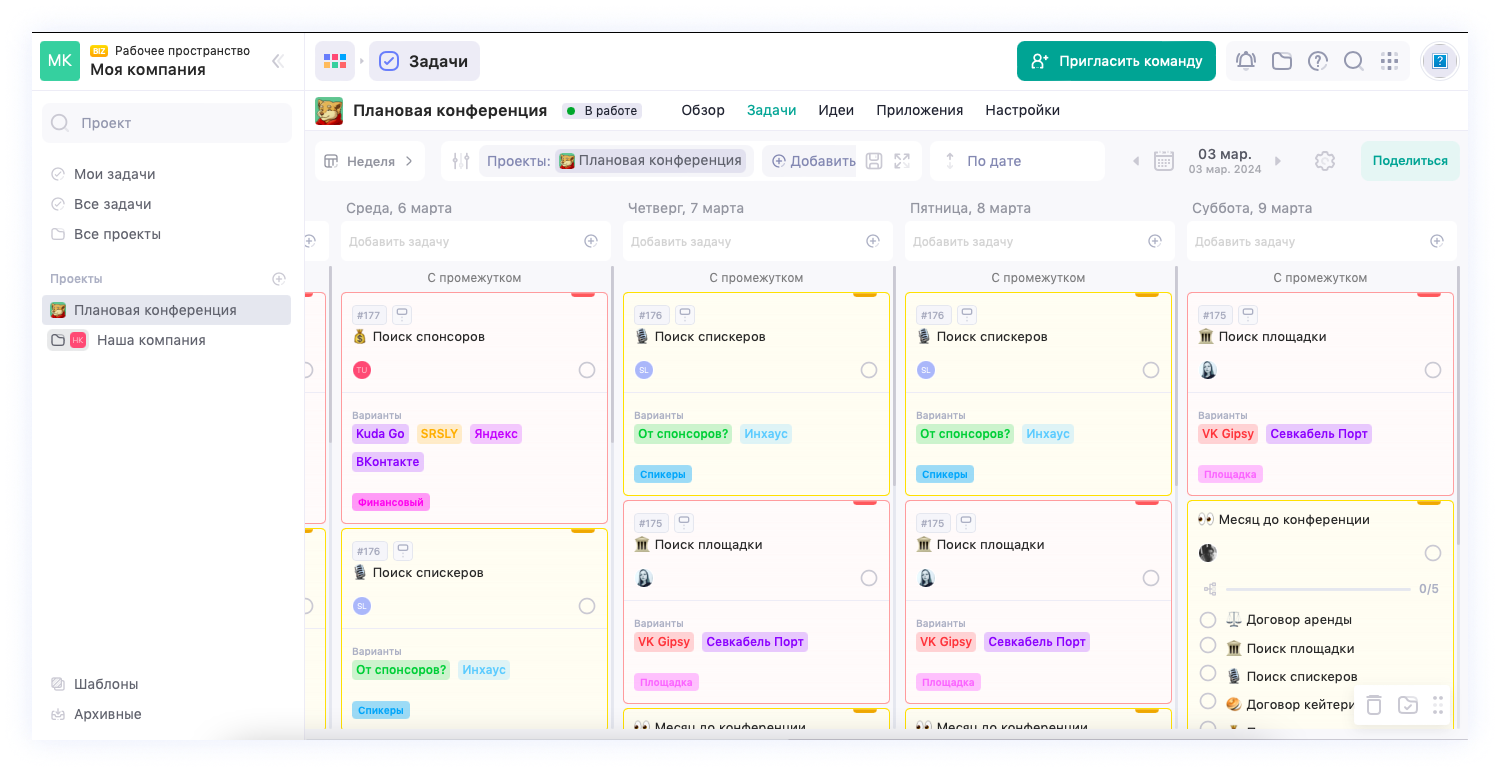Collapse the sidebar with double chevron
This screenshot has width=1500, height=772.
click(x=278, y=61)
